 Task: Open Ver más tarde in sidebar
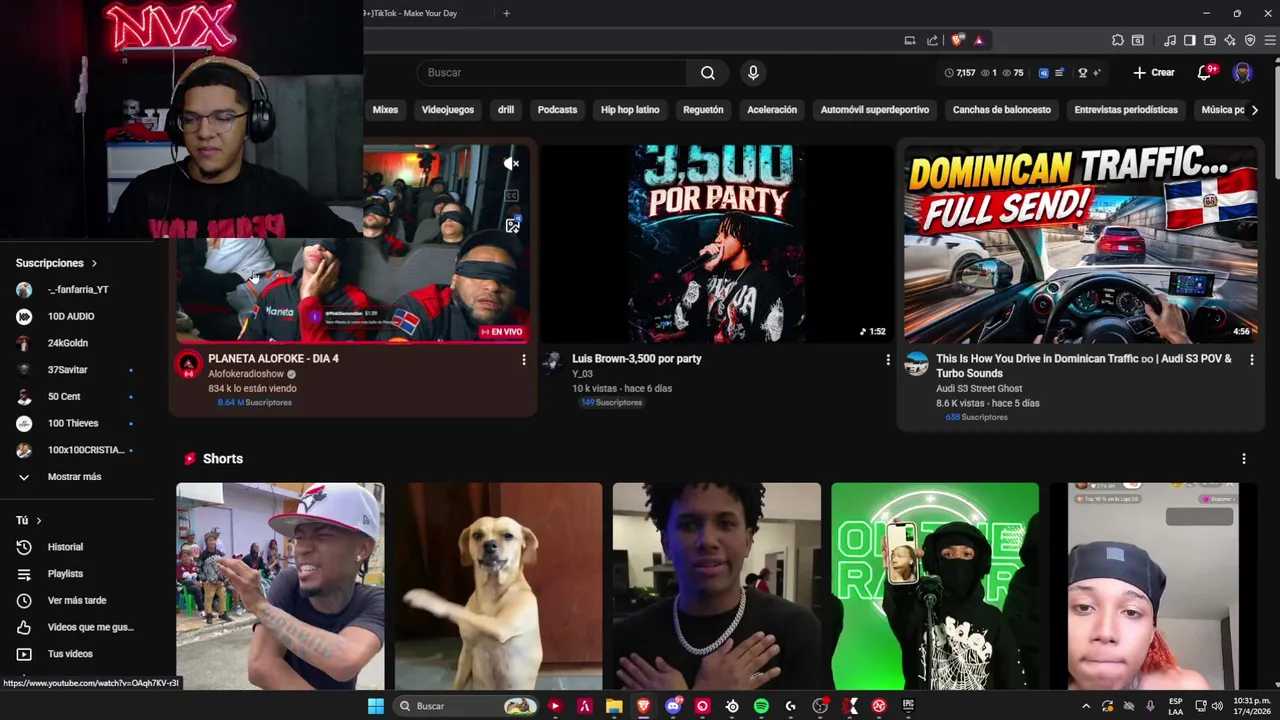pyautogui.click(x=76, y=600)
